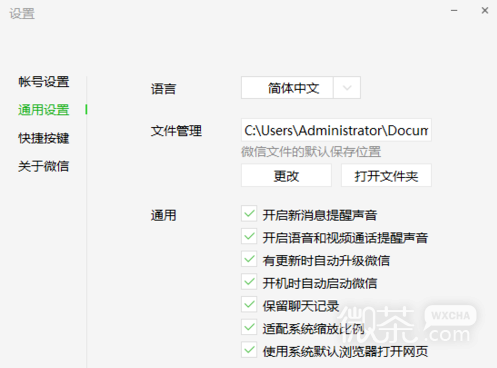Screen dimensions: 497x368
Task: Minimize the settings window
Action: (454, 11)
